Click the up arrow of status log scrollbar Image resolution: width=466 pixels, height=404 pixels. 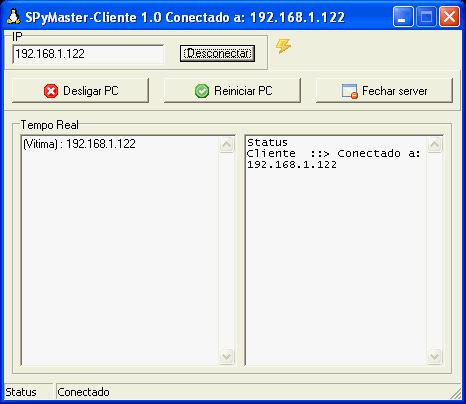click(x=435, y=145)
